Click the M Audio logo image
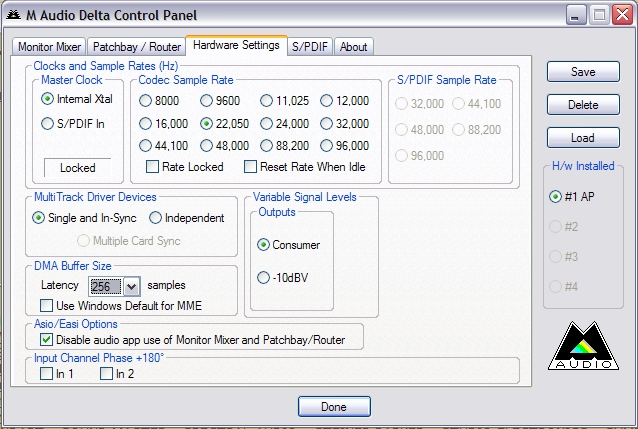The image size is (638, 429). click(x=583, y=346)
